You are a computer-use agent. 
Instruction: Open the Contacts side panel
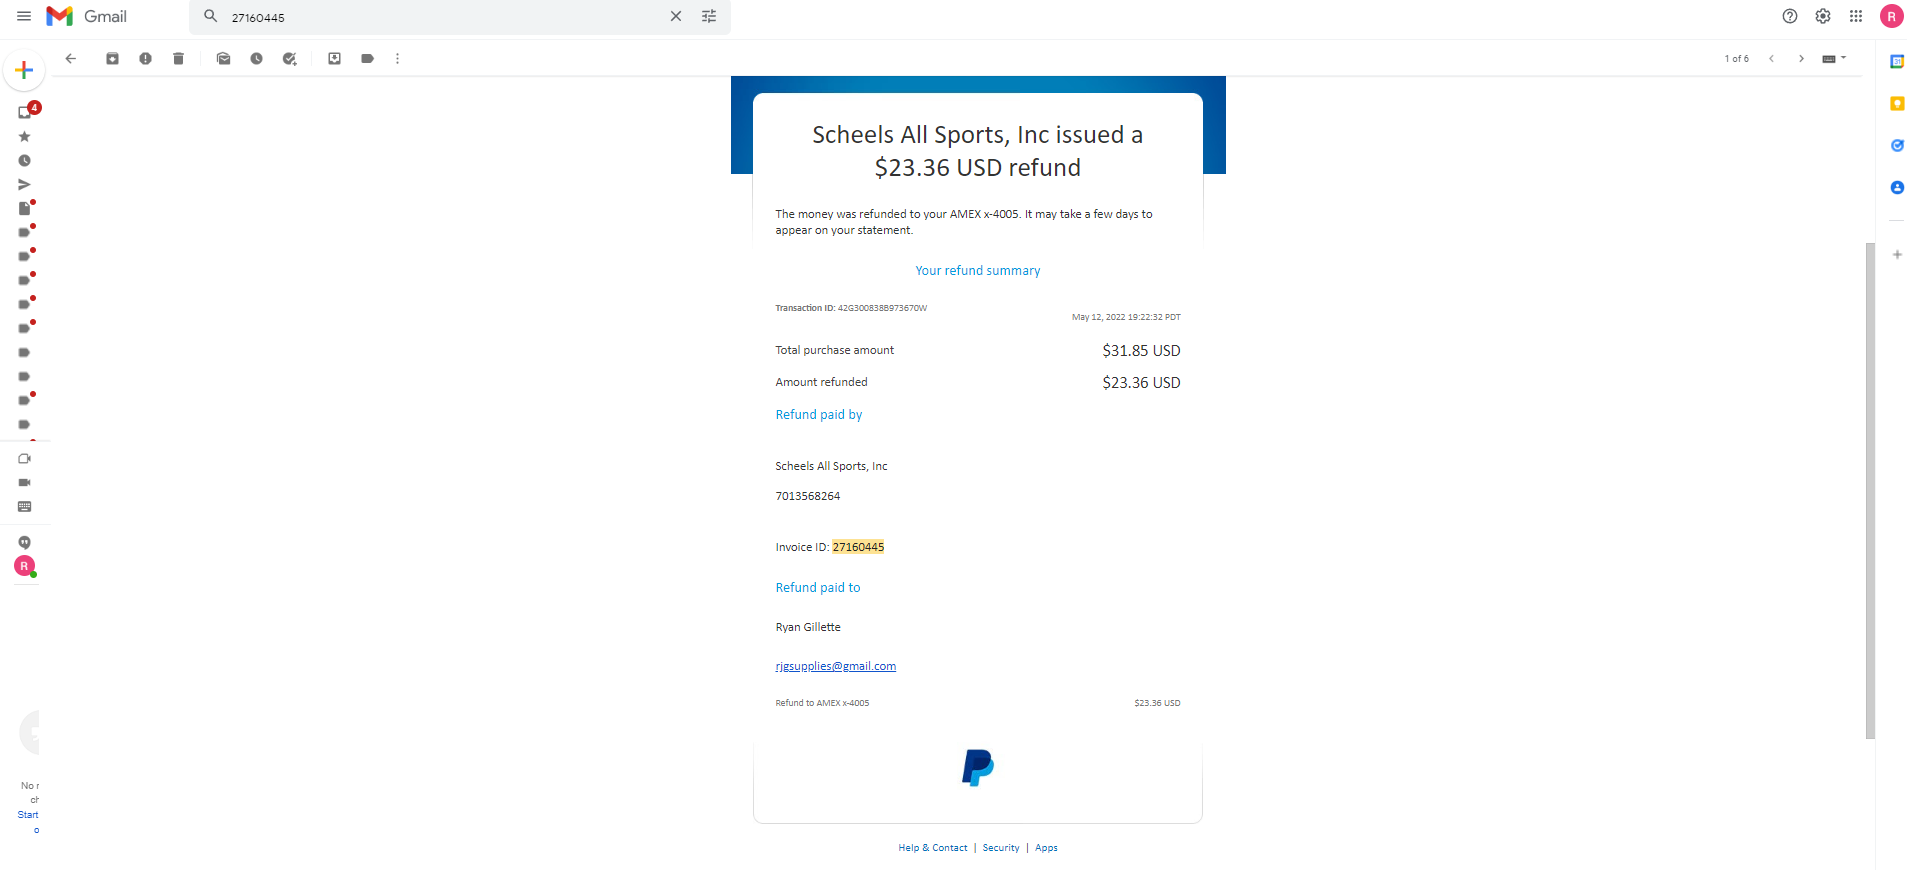(1897, 188)
